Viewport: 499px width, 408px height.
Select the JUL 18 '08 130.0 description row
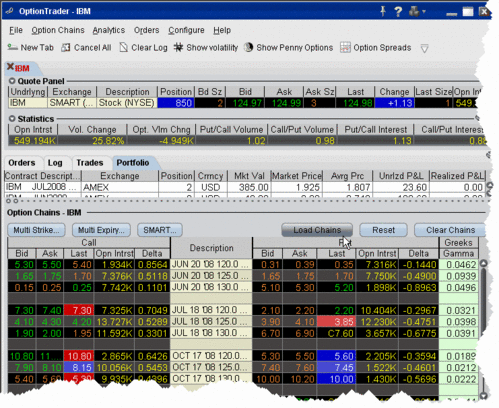211,333
